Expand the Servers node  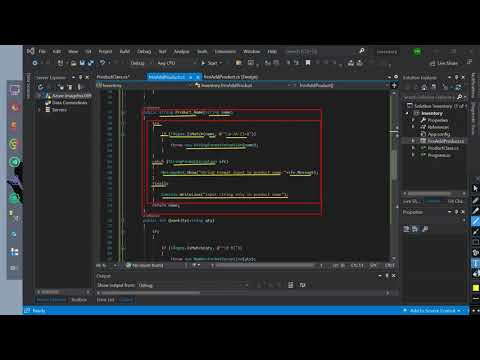pos(40,110)
